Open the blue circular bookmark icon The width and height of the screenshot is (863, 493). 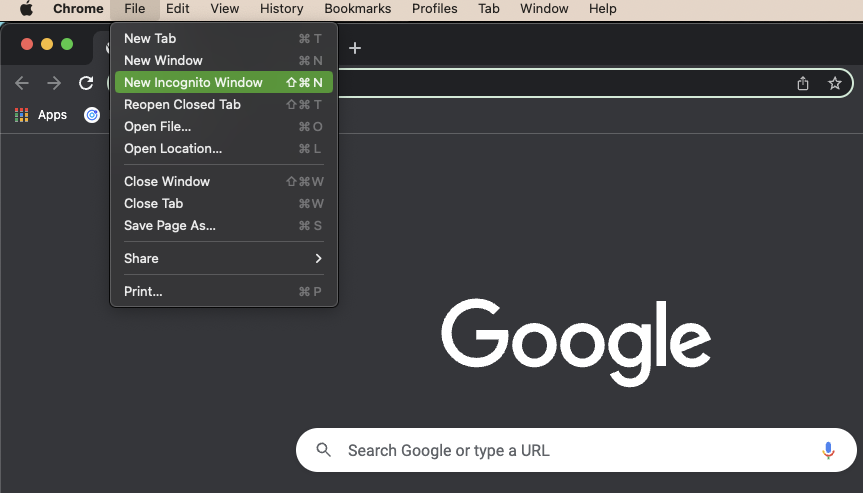click(92, 115)
